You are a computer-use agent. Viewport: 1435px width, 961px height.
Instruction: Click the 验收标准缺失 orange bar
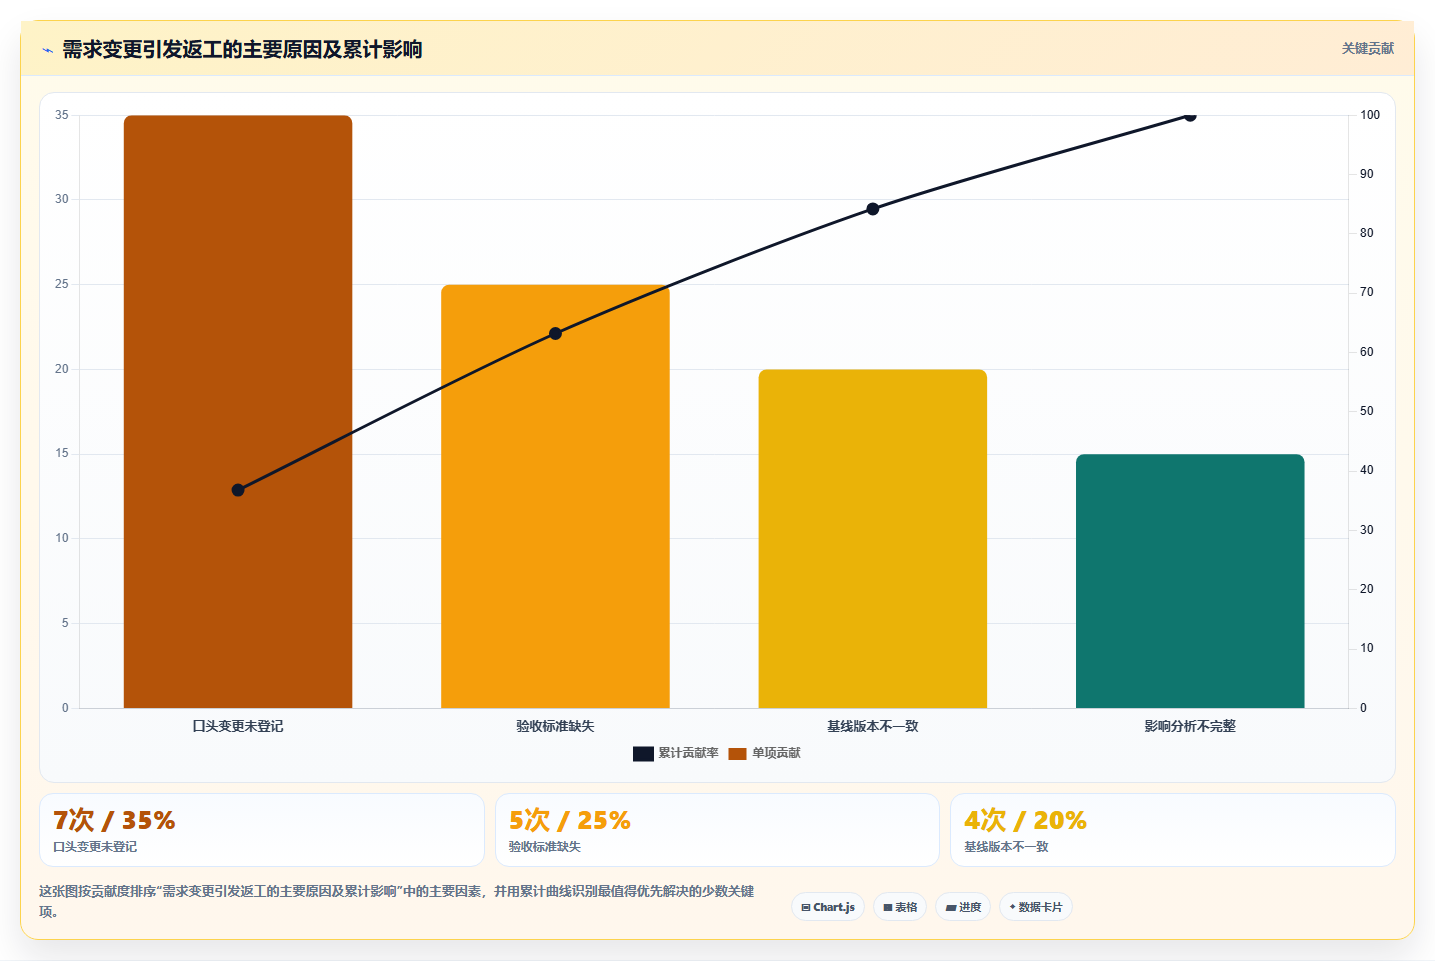(555, 496)
